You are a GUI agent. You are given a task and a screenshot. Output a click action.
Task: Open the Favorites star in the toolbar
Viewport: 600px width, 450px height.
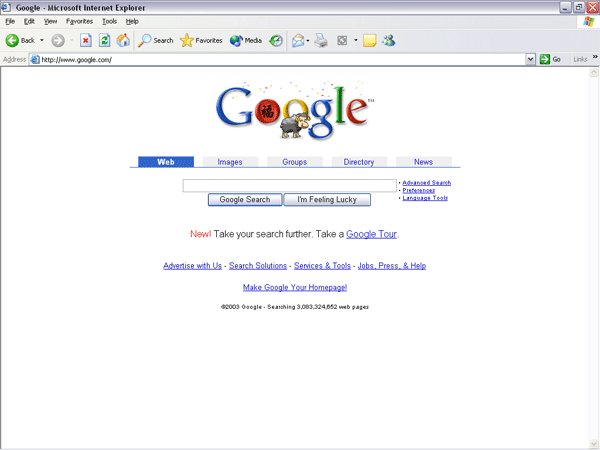[201, 40]
